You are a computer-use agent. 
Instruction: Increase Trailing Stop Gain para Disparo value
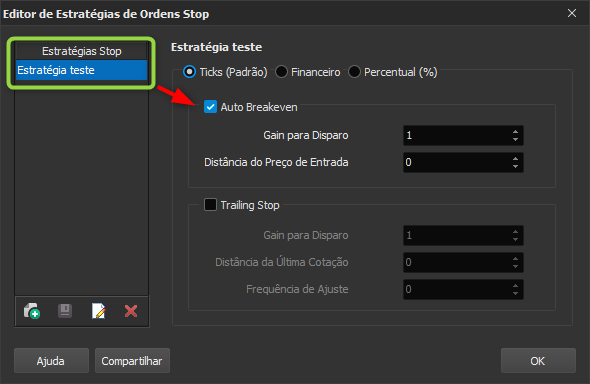tap(515, 232)
